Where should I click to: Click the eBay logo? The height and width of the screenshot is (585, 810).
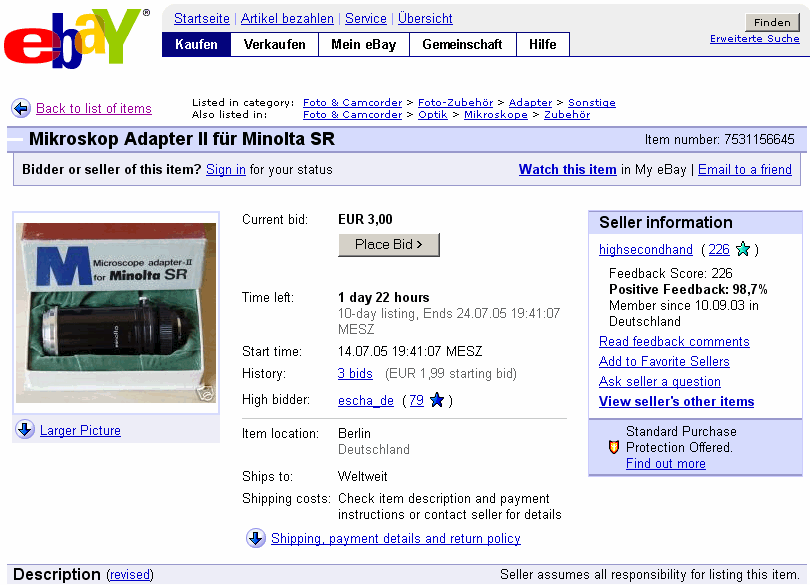point(76,38)
